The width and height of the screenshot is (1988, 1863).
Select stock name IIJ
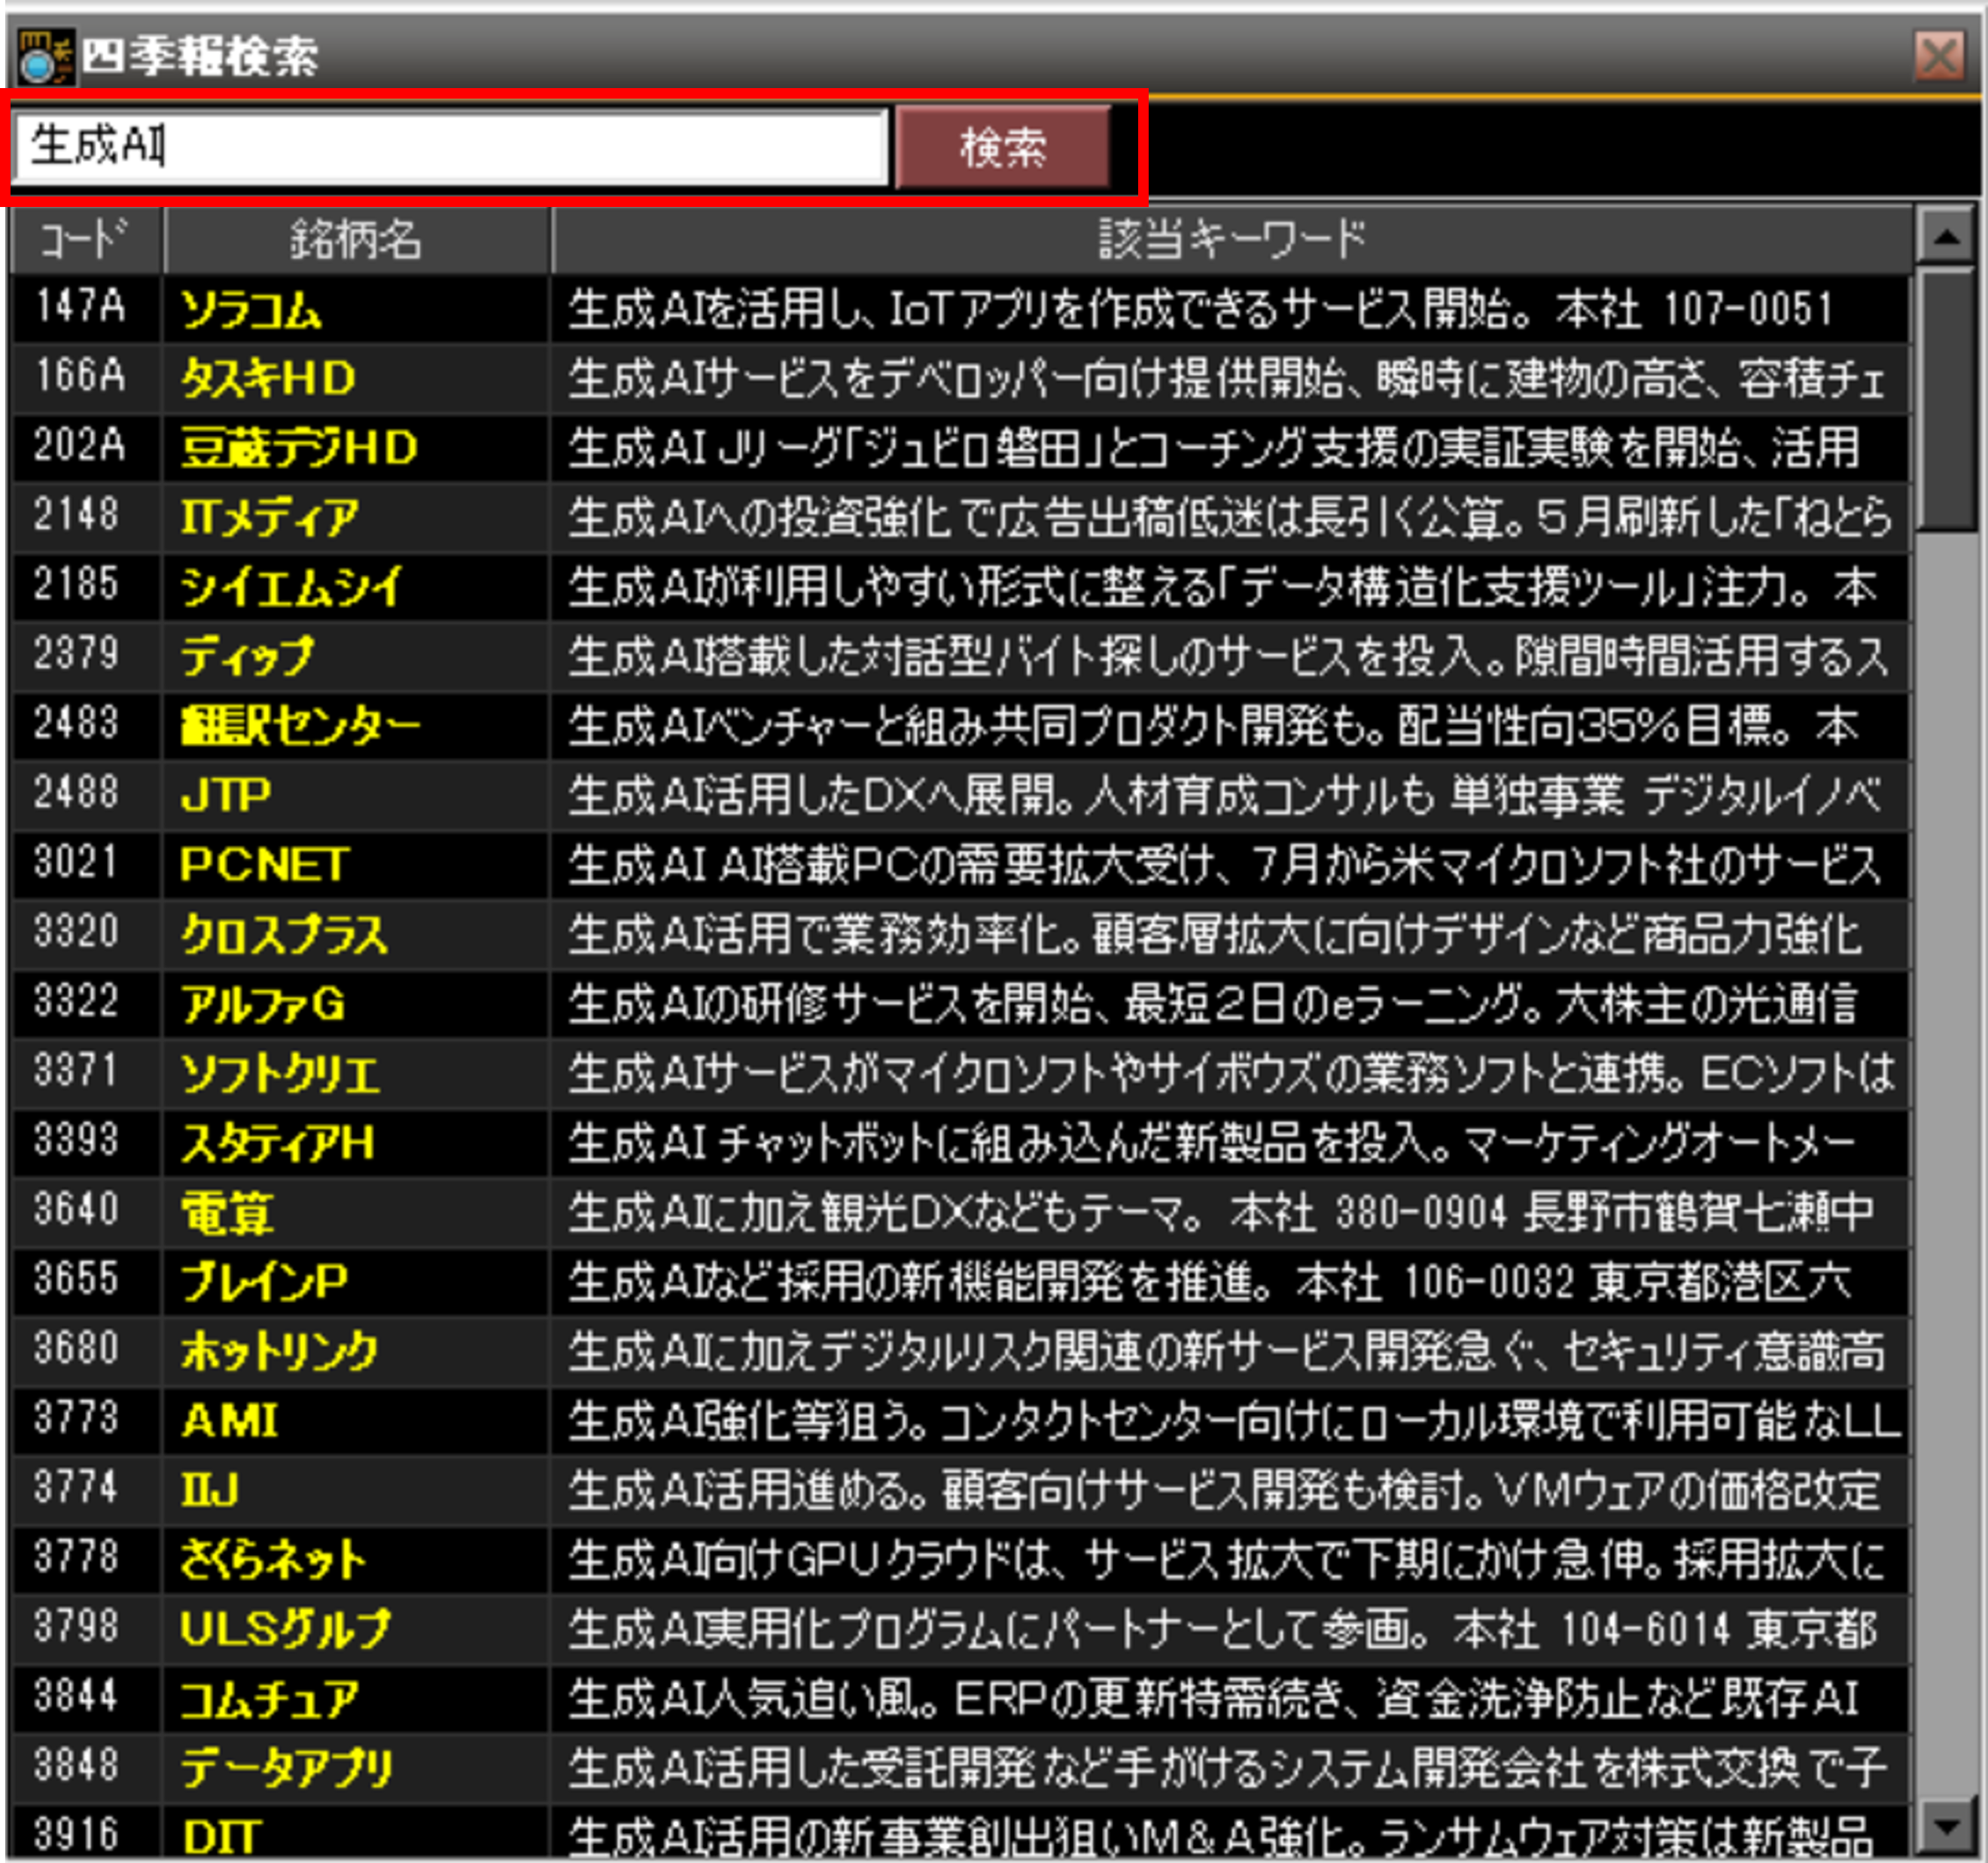[x=209, y=1491]
